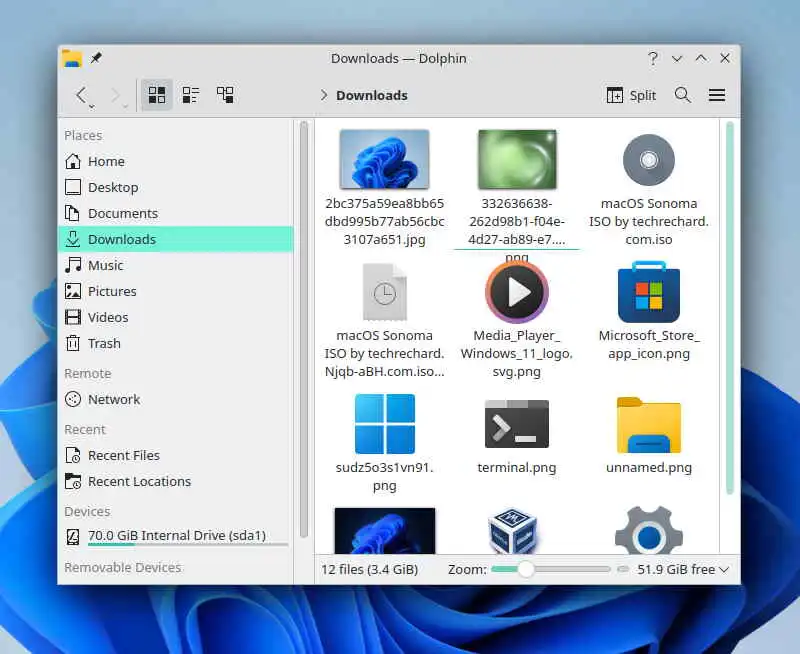Open Home in Places
Viewport: 800px width, 654px height.
[x=176, y=161]
